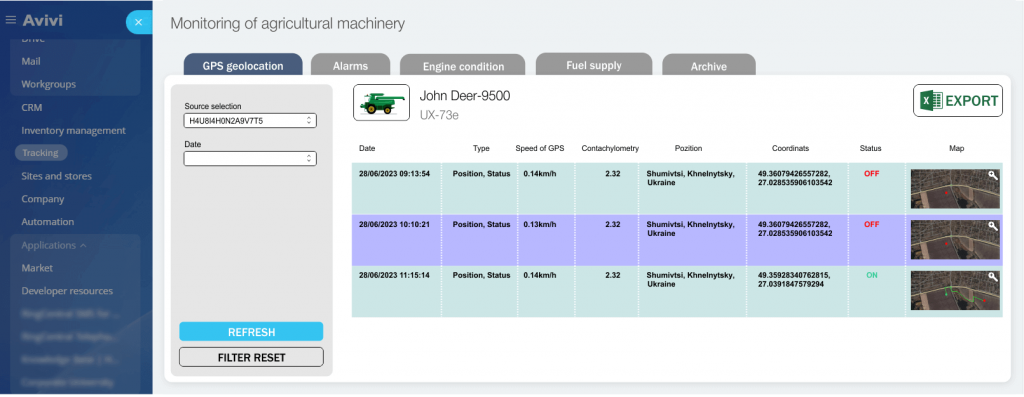Image resolution: width=1024 pixels, height=397 pixels.
Task: Open CRM in the sidebar
Action: (31, 108)
